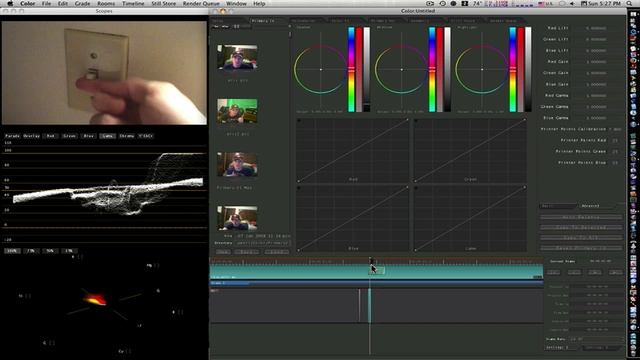The width and height of the screenshot is (640, 360).
Task: Adjust the Shadow lightness gray slider
Action: 367,69
